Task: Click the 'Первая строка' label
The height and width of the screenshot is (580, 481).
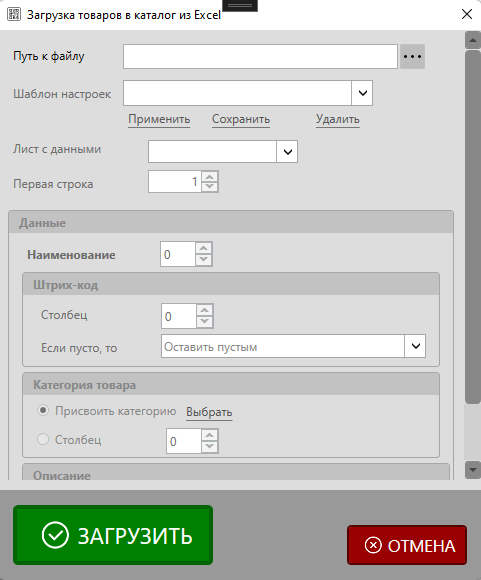Action: [53, 184]
